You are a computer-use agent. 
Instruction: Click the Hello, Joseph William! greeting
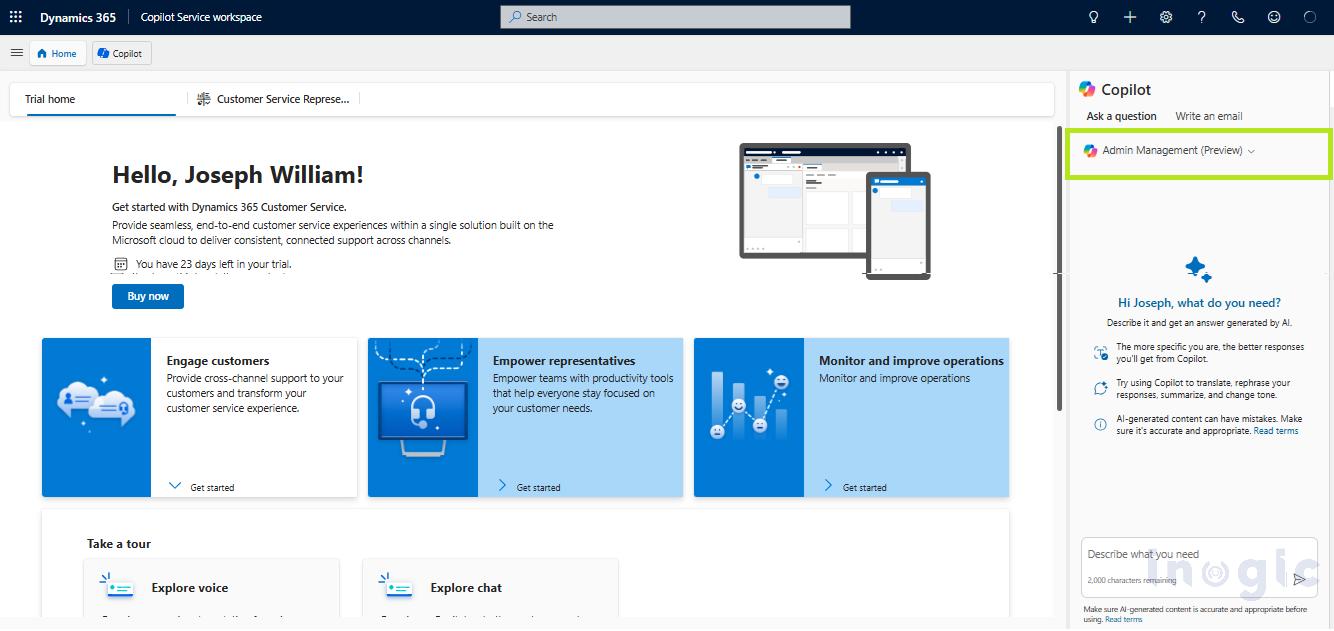238,175
